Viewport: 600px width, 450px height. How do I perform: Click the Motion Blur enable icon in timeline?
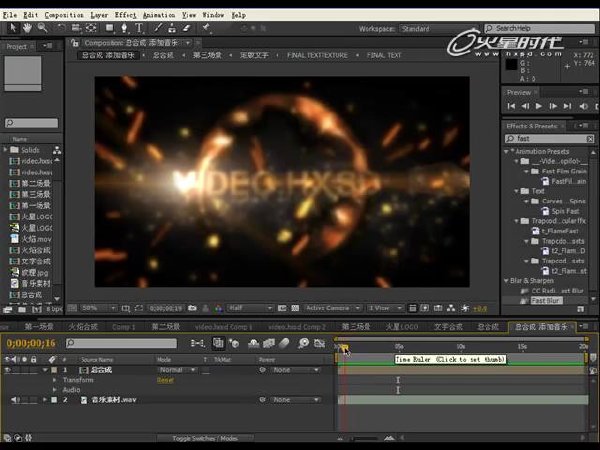tap(284, 343)
